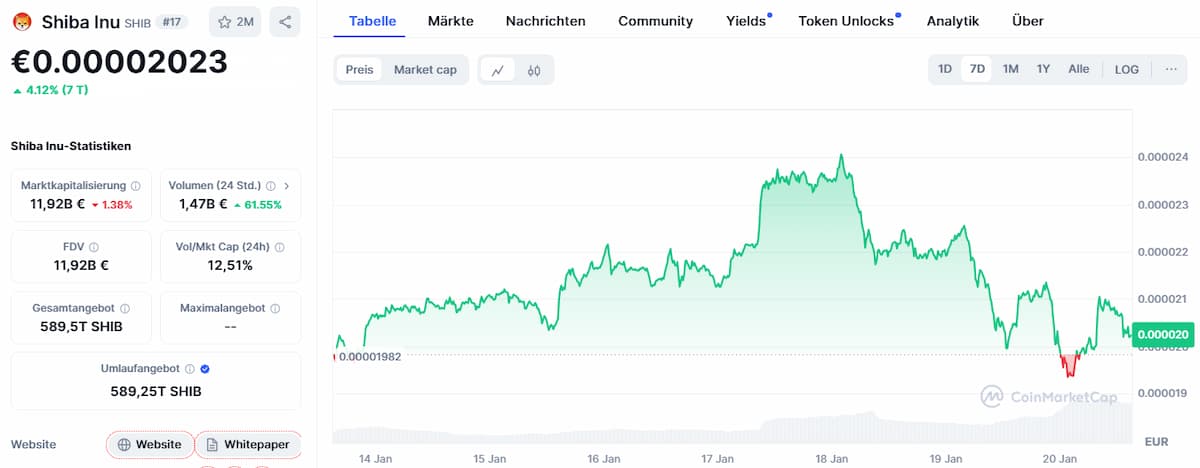This screenshot has height=468, width=1200.
Task: Open the Tabelle tab
Action: pyautogui.click(x=372, y=21)
